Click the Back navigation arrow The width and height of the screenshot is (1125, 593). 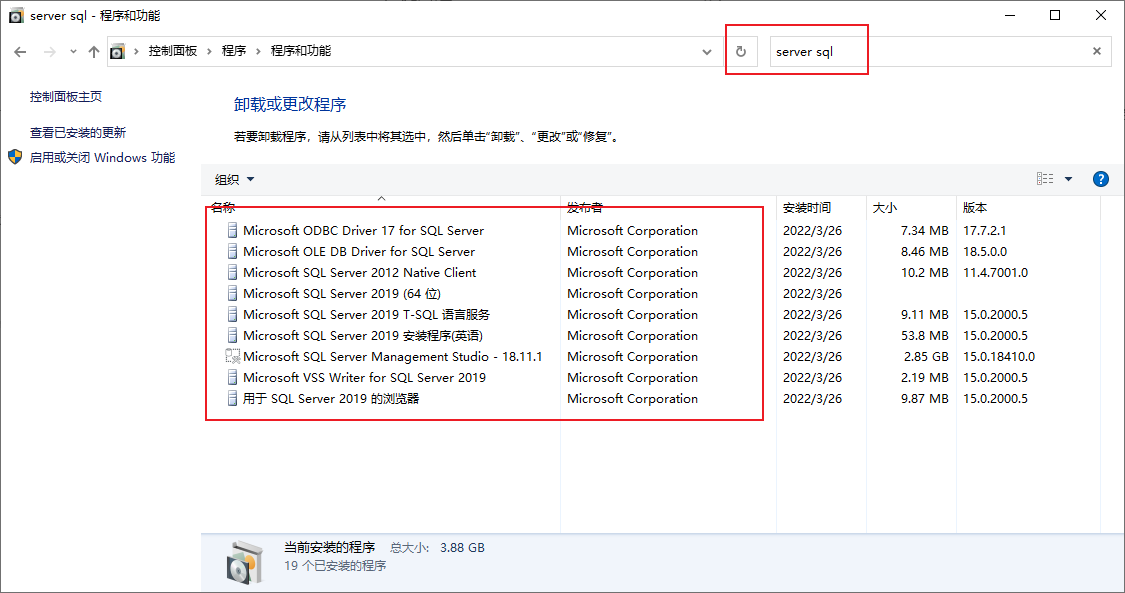(x=20, y=52)
